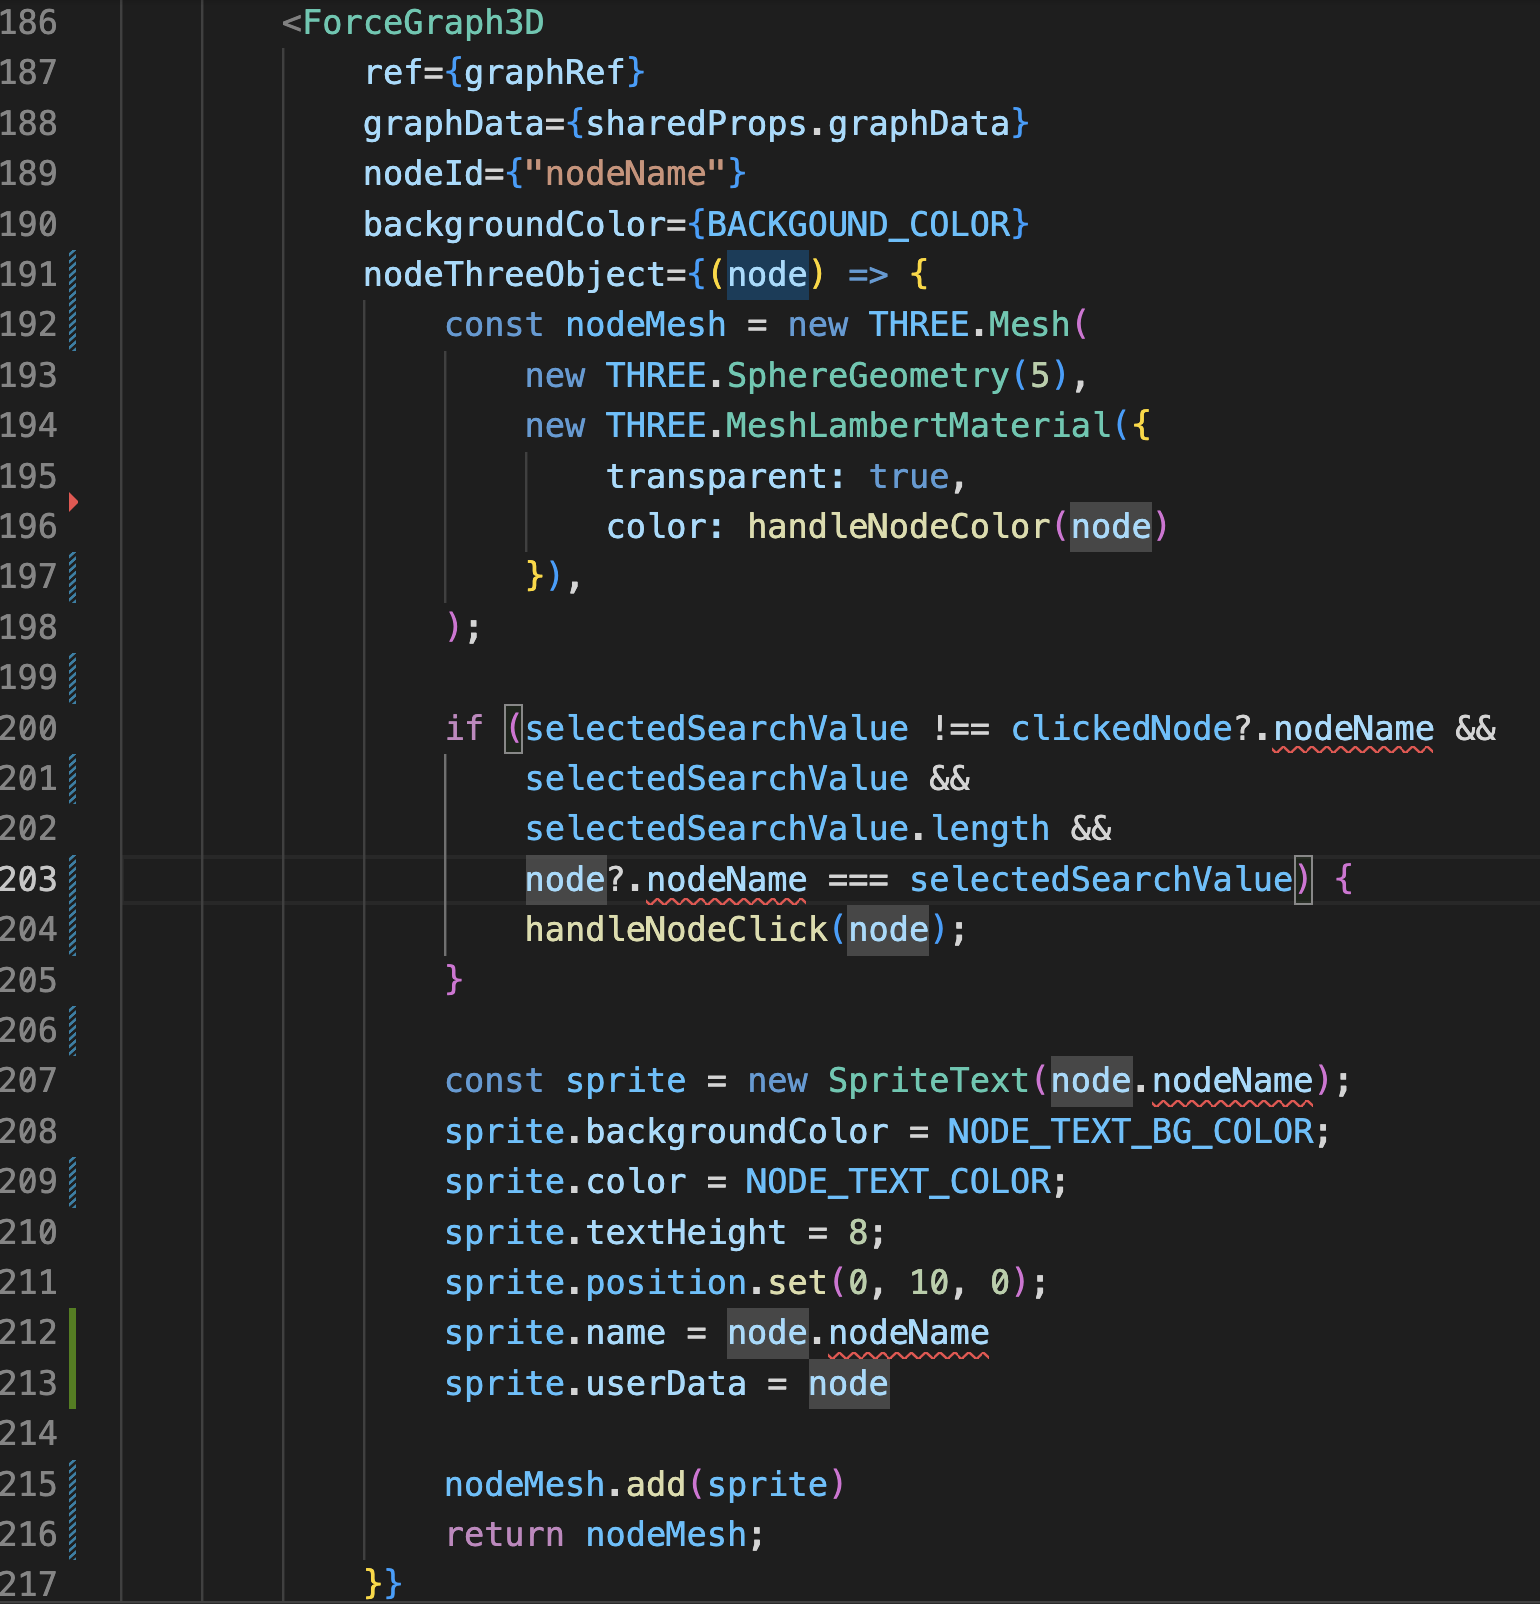Click MeshLambertMaterial on line 194

tap(918, 425)
